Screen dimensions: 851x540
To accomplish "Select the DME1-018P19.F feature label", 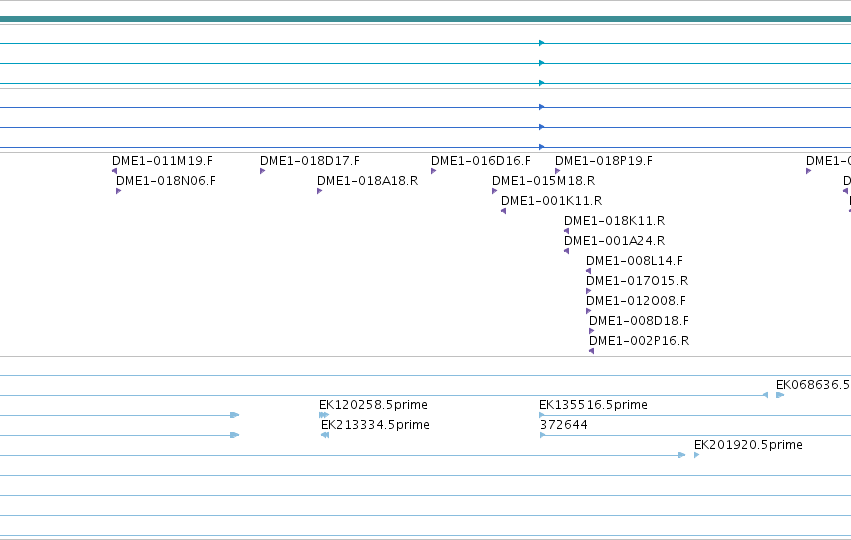I will coord(604,161).
